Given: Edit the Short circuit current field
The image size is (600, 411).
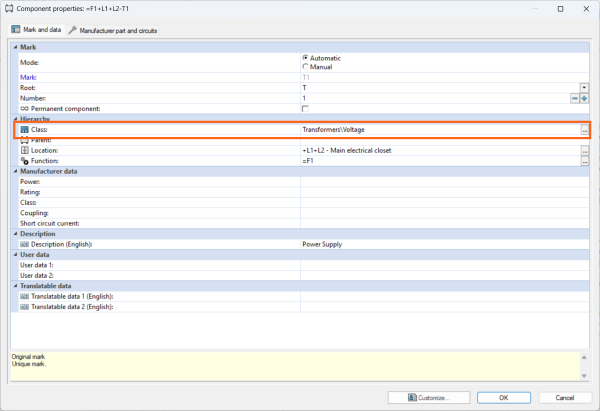Looking at the screenshot, I should 445,223.
